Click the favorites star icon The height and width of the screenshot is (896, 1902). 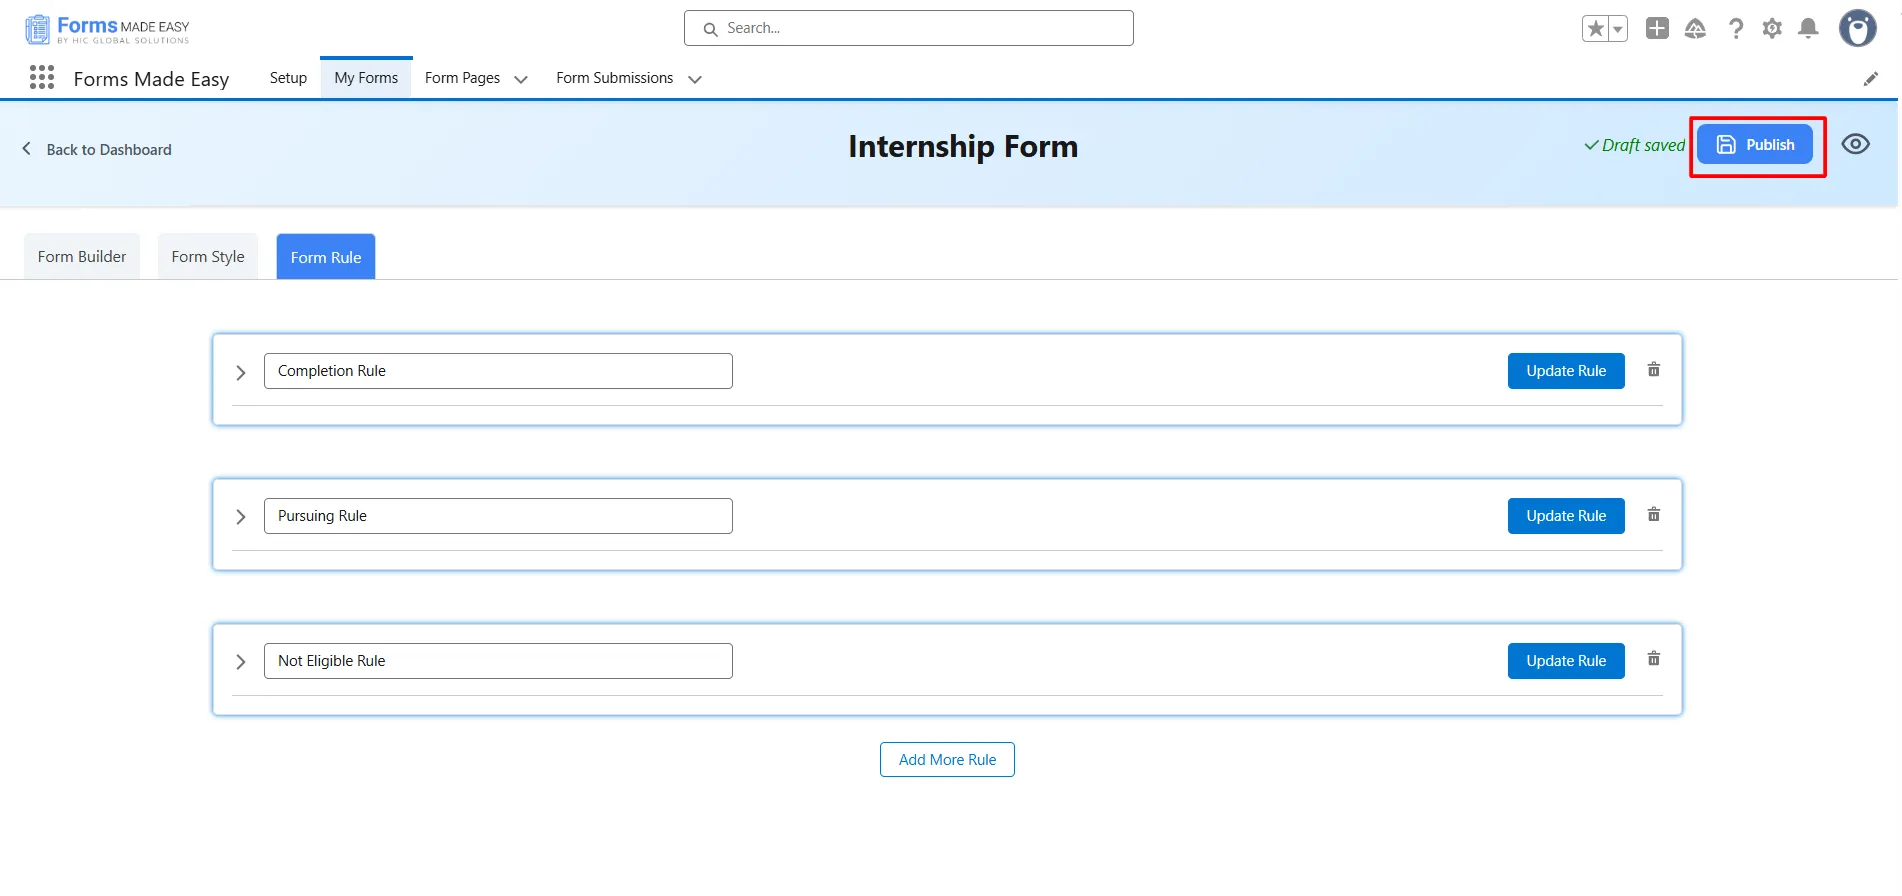[1596, 29]
